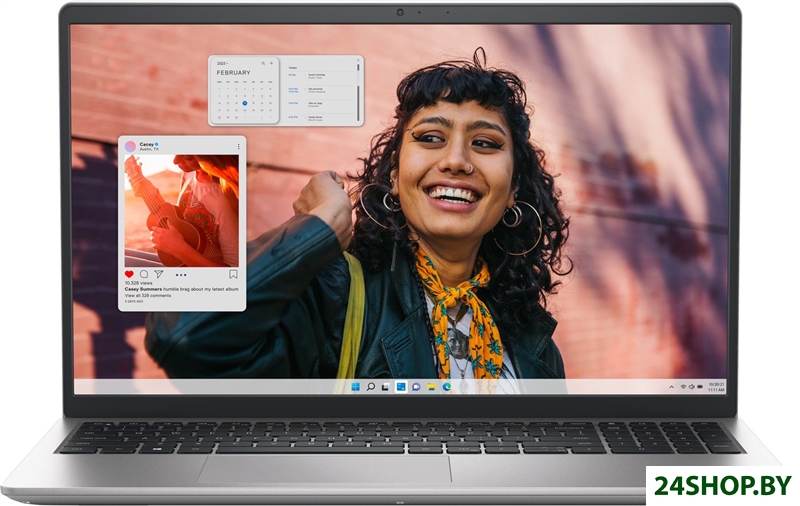Show hidden tray icons chevron
The height and width of the screenshot is (506, 800).
tap(671, 387)
